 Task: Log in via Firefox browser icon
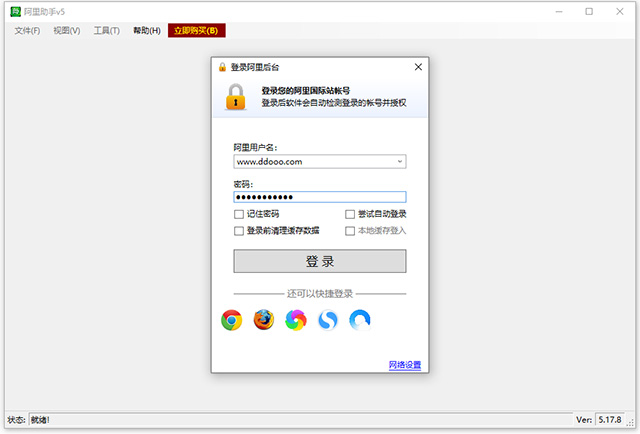coord(264,320)
